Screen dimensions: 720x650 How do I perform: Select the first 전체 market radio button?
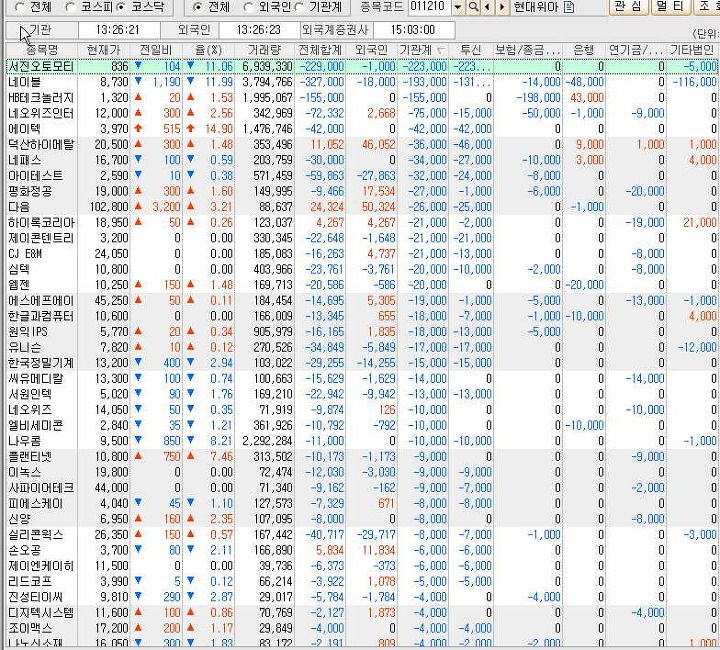coord(19,7)
